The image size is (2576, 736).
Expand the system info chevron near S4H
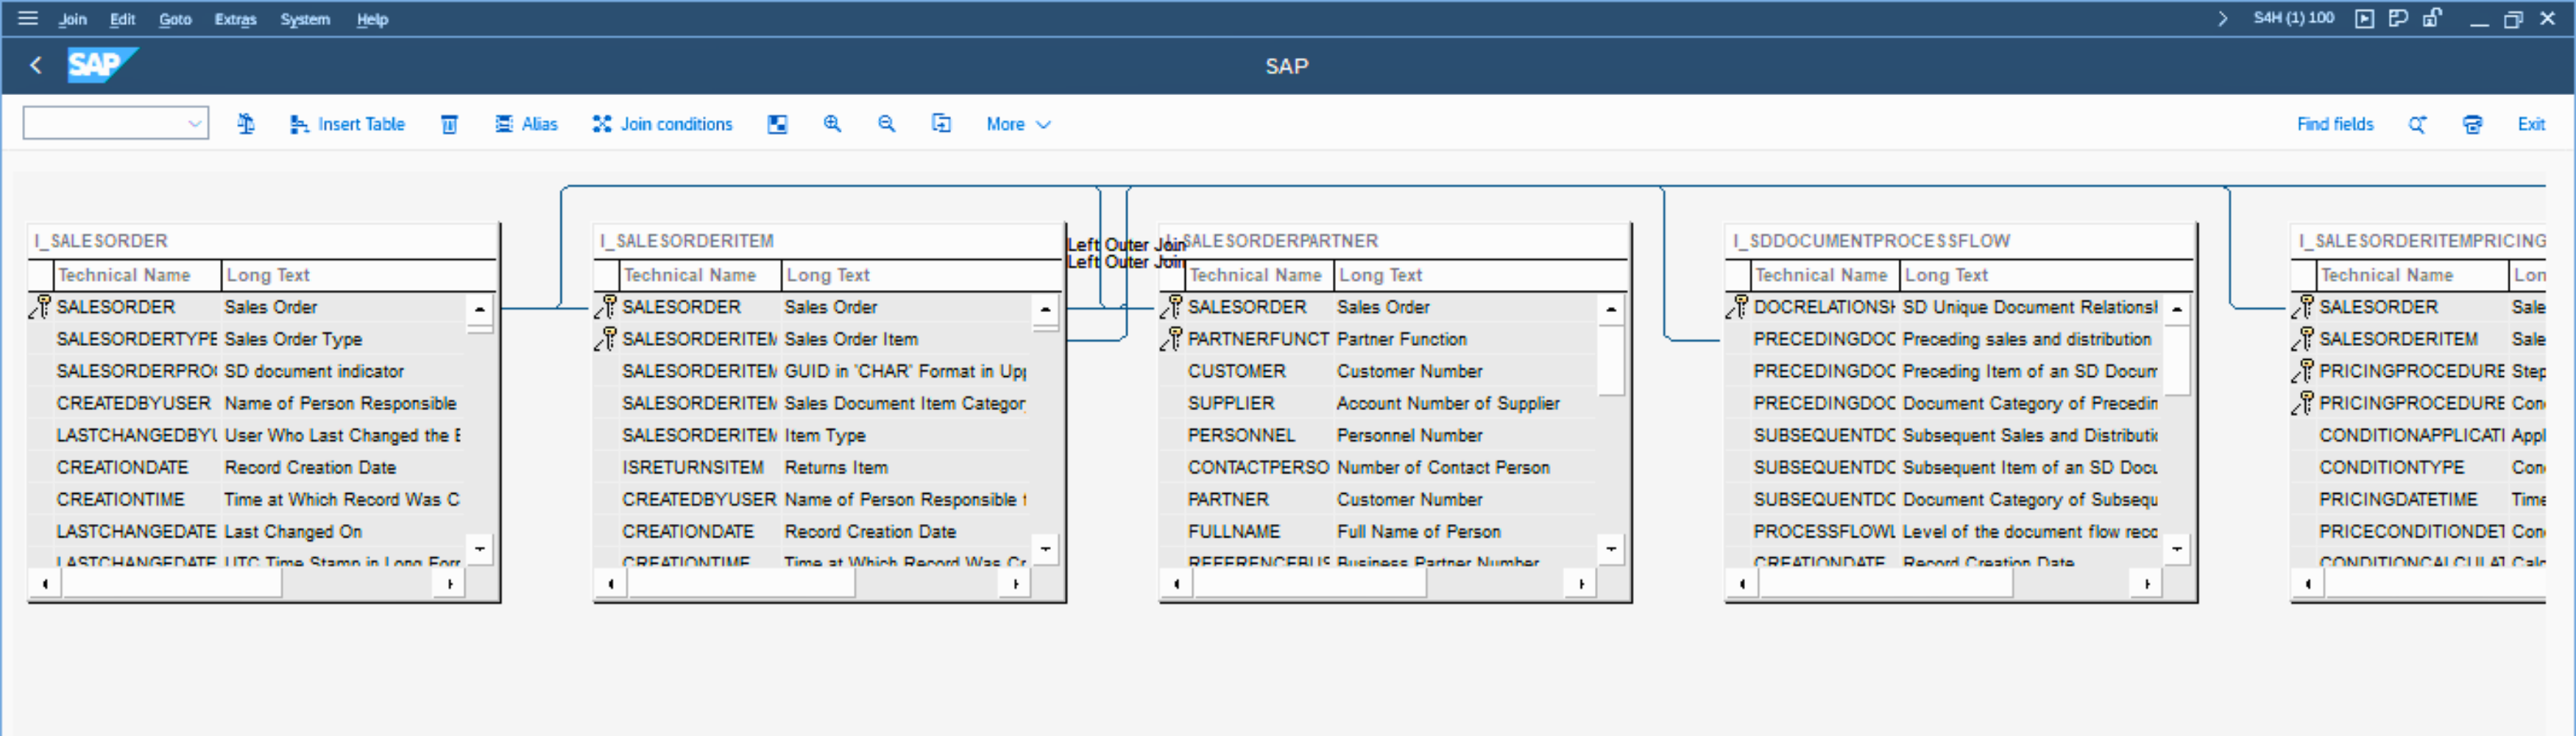tap(2222, 18)
